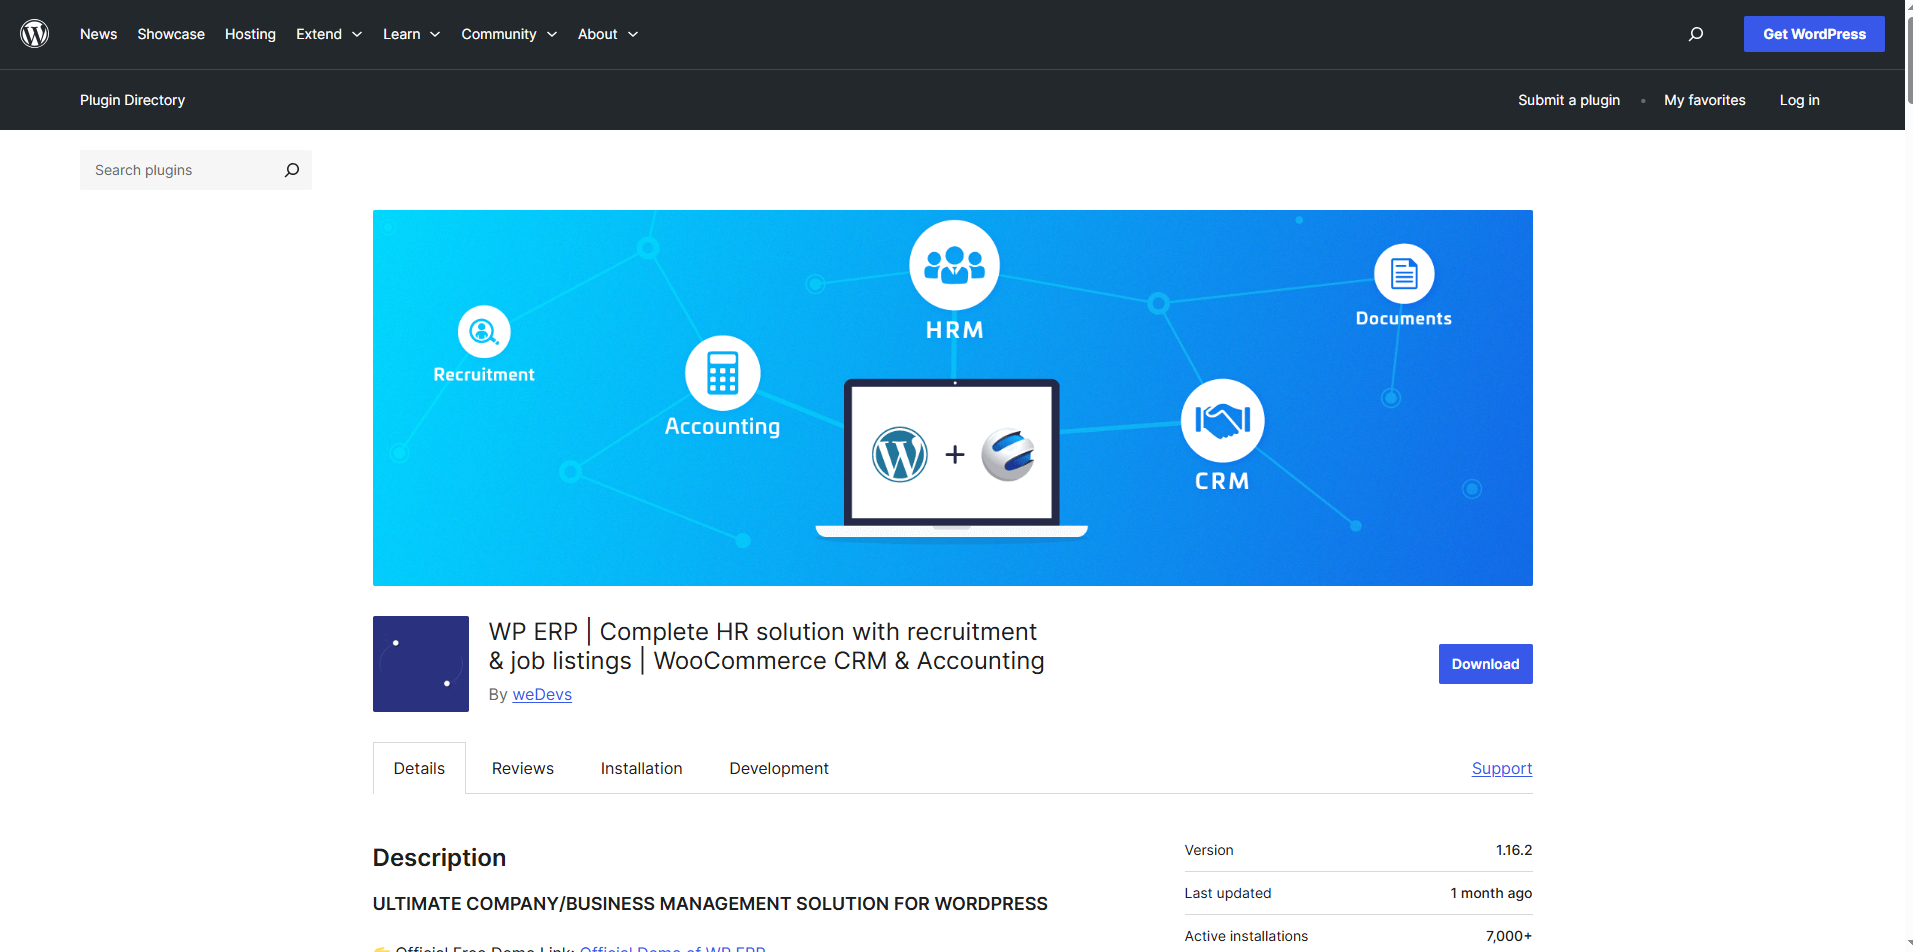Click the Documents icon in banner
The width and height of the screenshot is (1913, 952).
(1404, 273)
